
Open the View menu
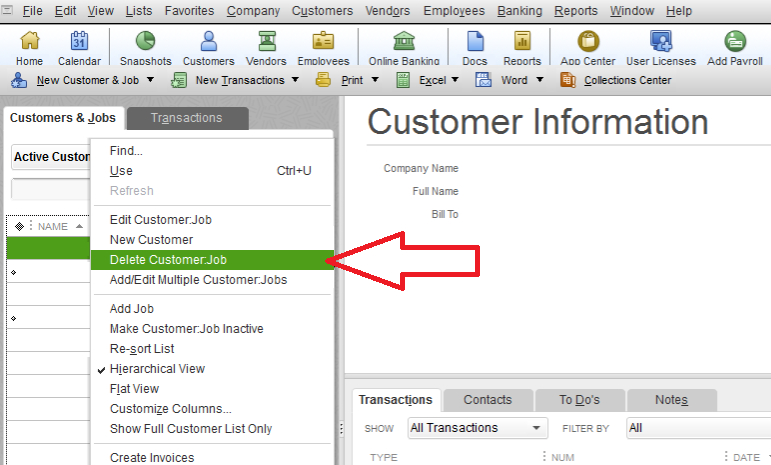coord(101,11)
